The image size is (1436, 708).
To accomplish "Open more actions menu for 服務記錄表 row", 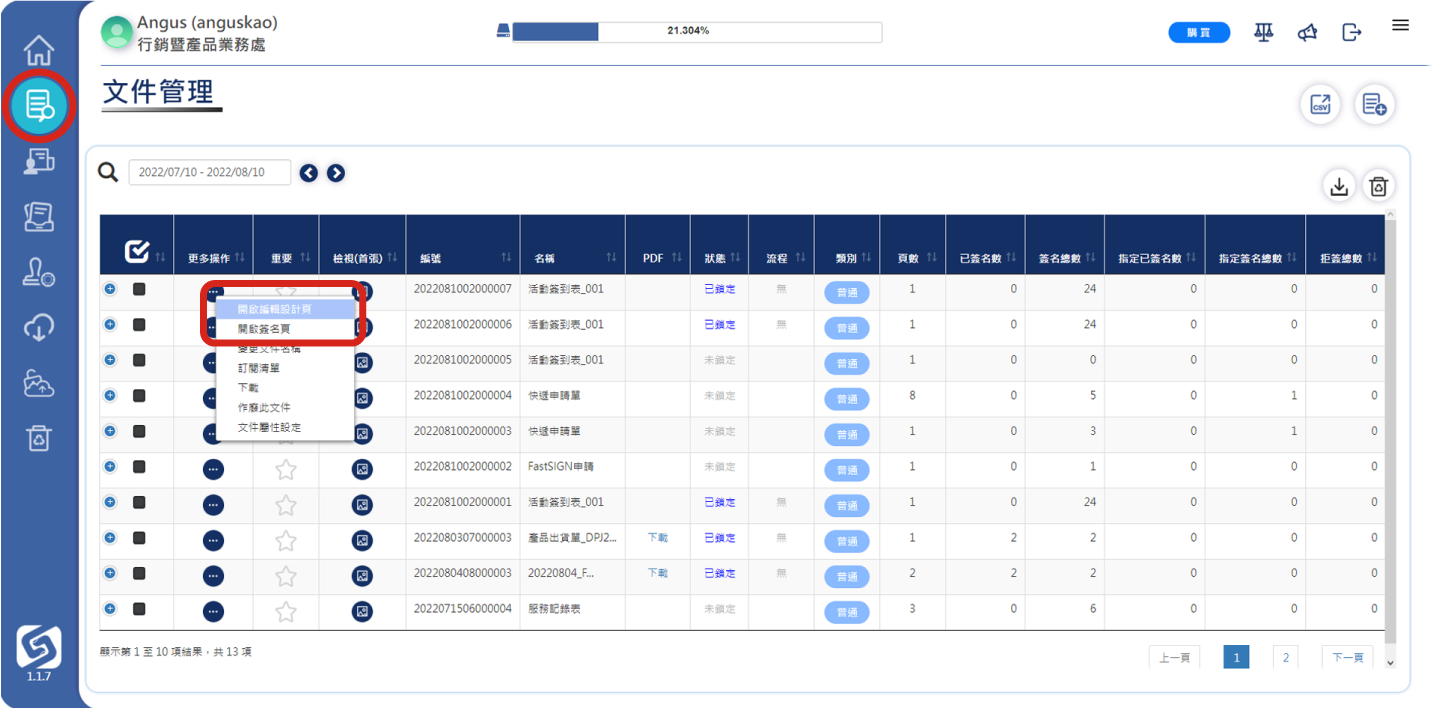I will pyautogui.click(x=213, y=611).
